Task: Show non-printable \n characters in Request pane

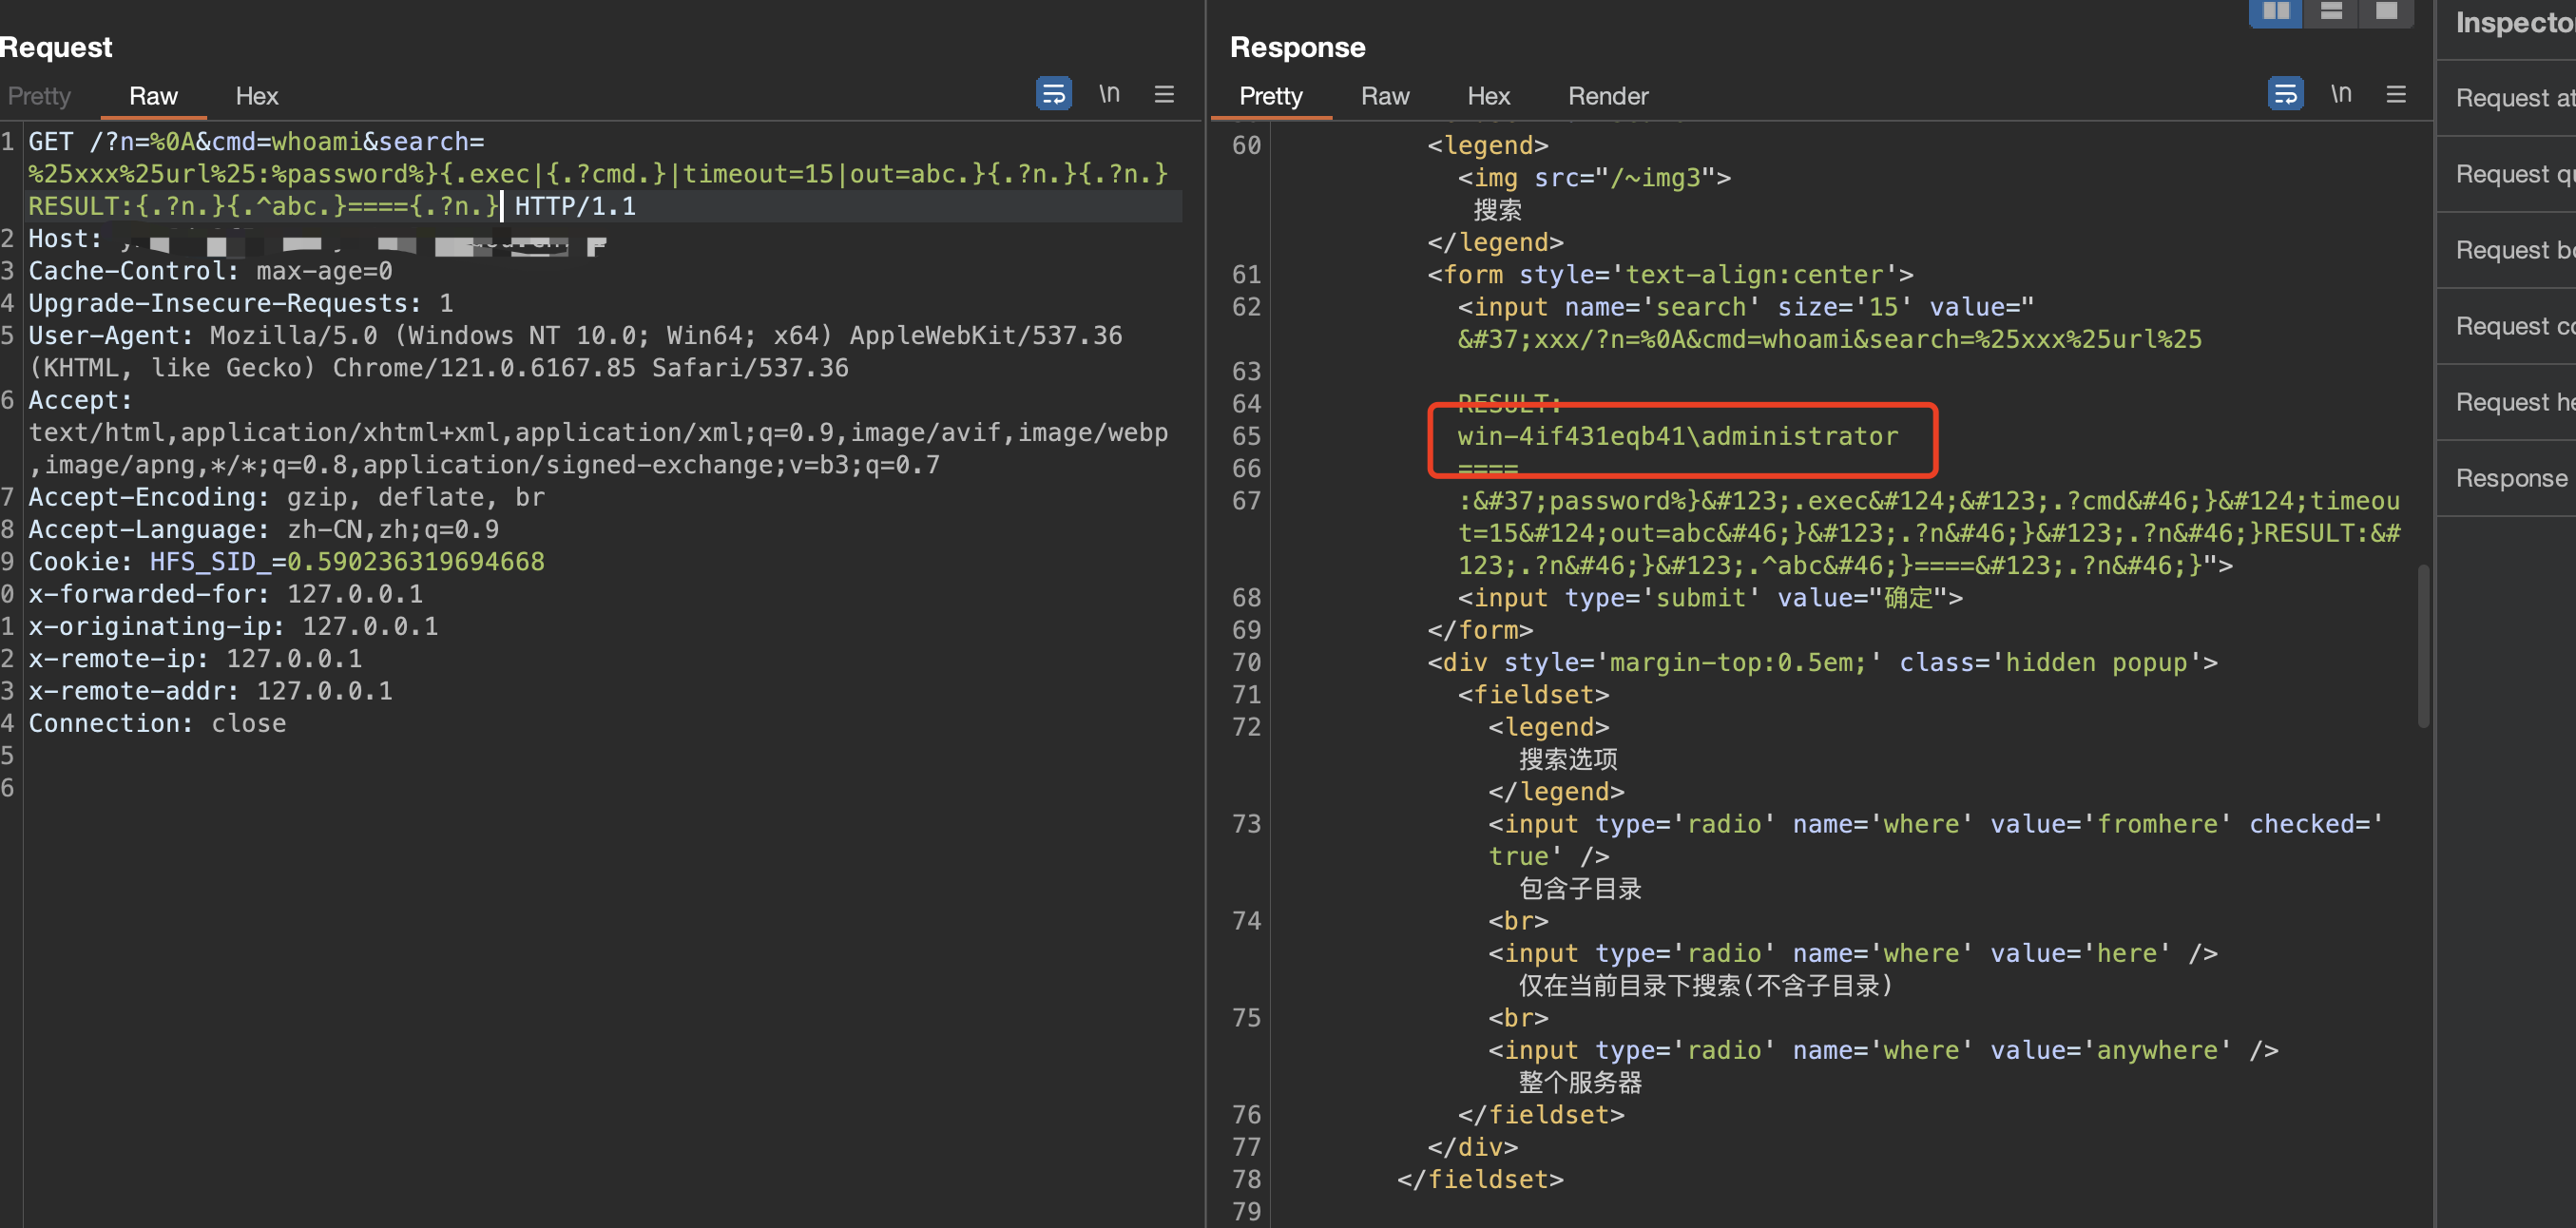Action: (x=1109, y=94)
